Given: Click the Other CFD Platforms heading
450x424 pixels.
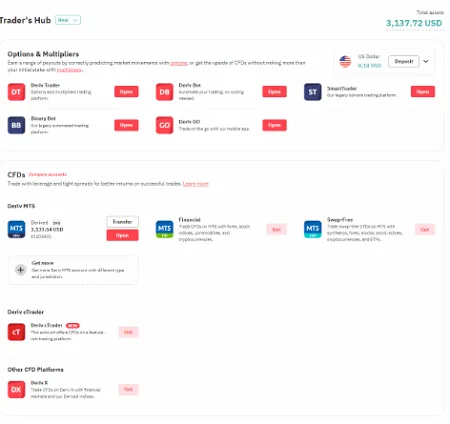Looking at the screenshot, I should point(35,370).
